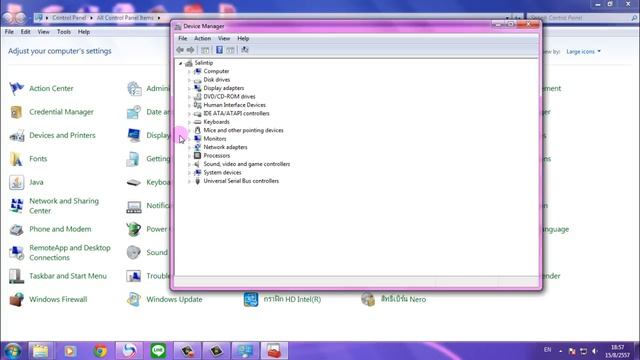
Task: Click All Control Panel Items breadcrumb
Action: (x=125, y=18)
